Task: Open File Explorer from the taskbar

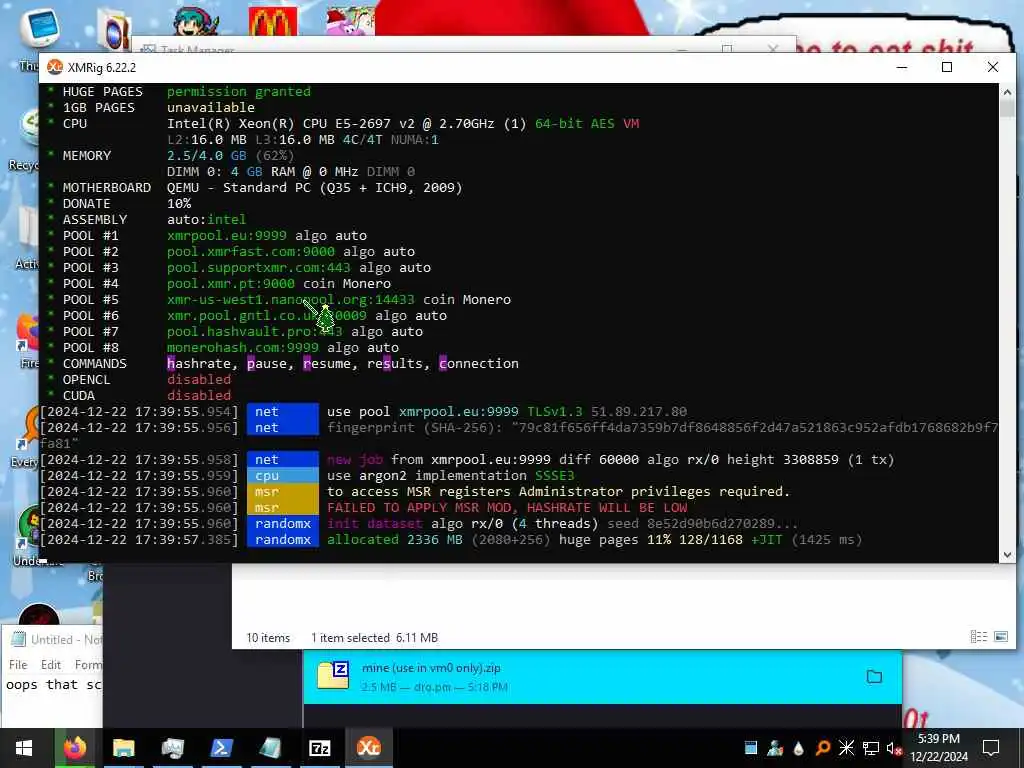Action: coord(123,748)
